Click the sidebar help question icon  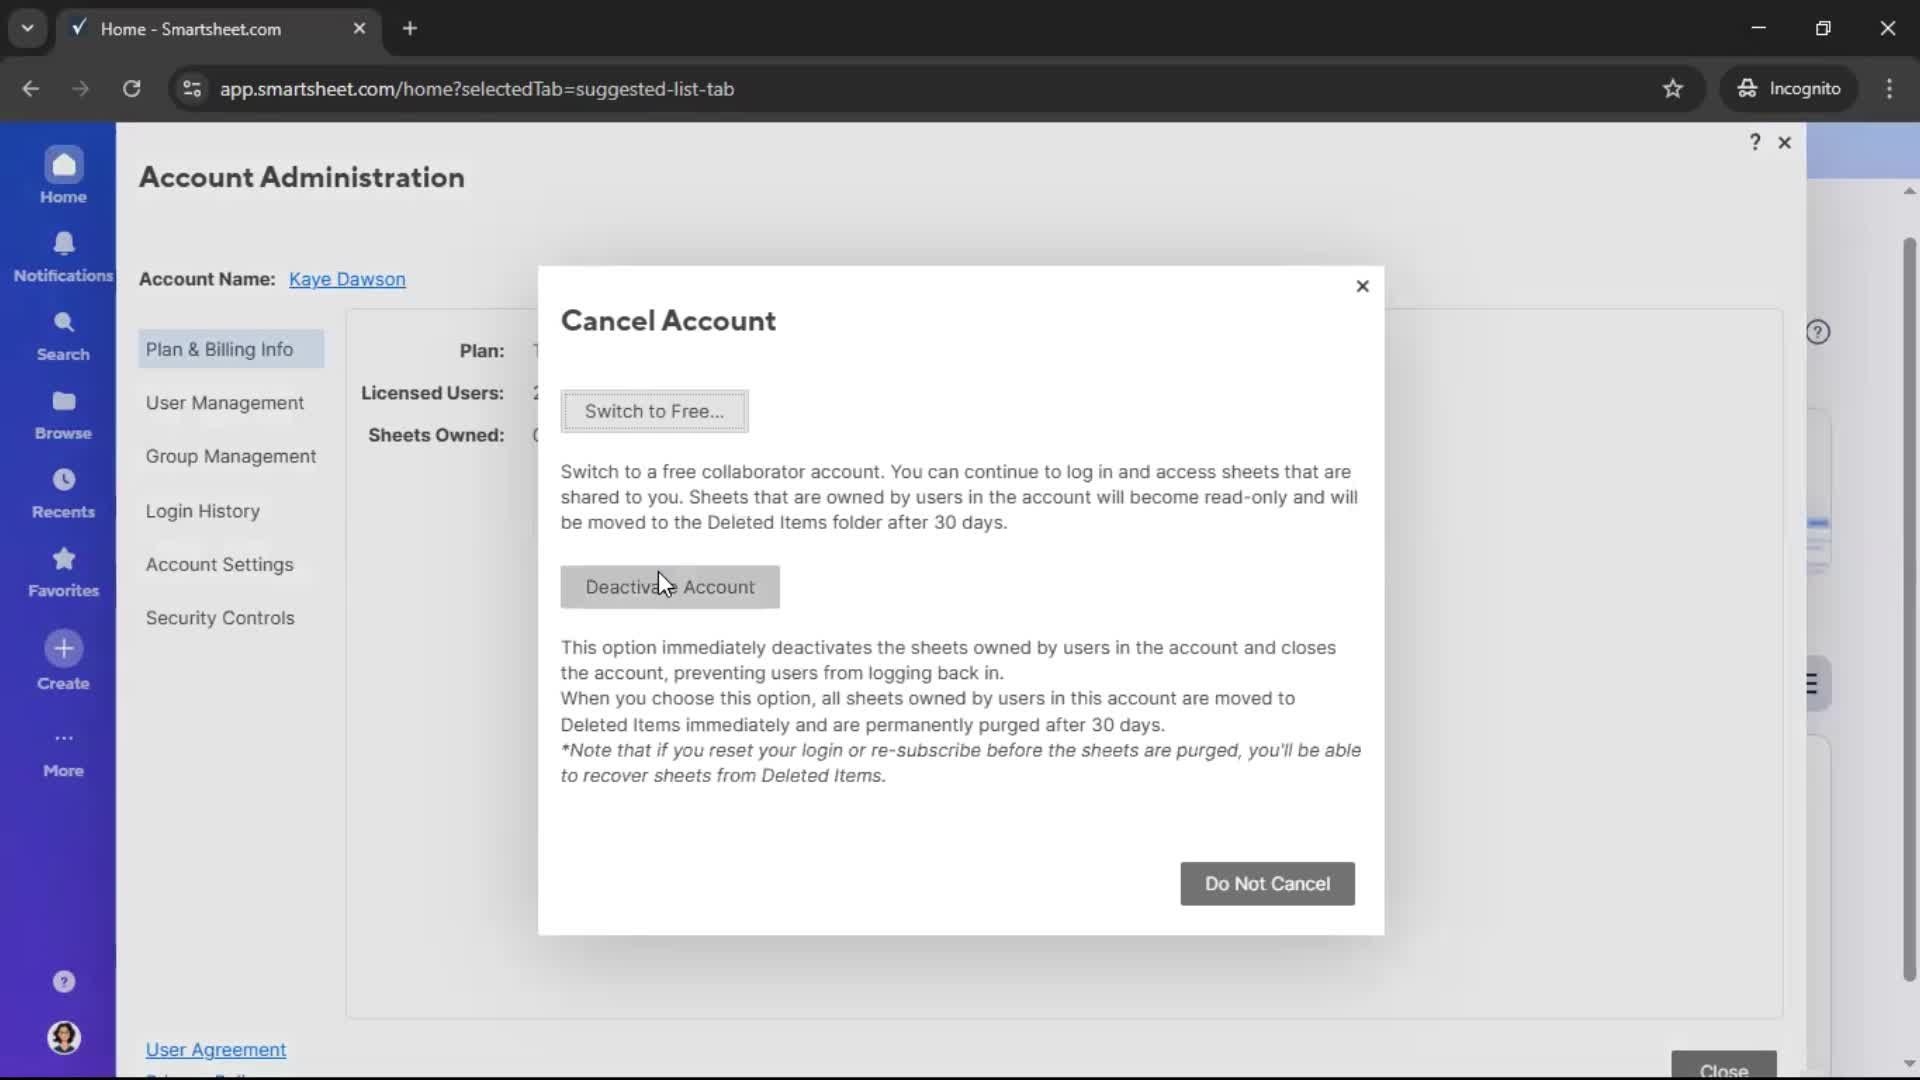(63, 981)
